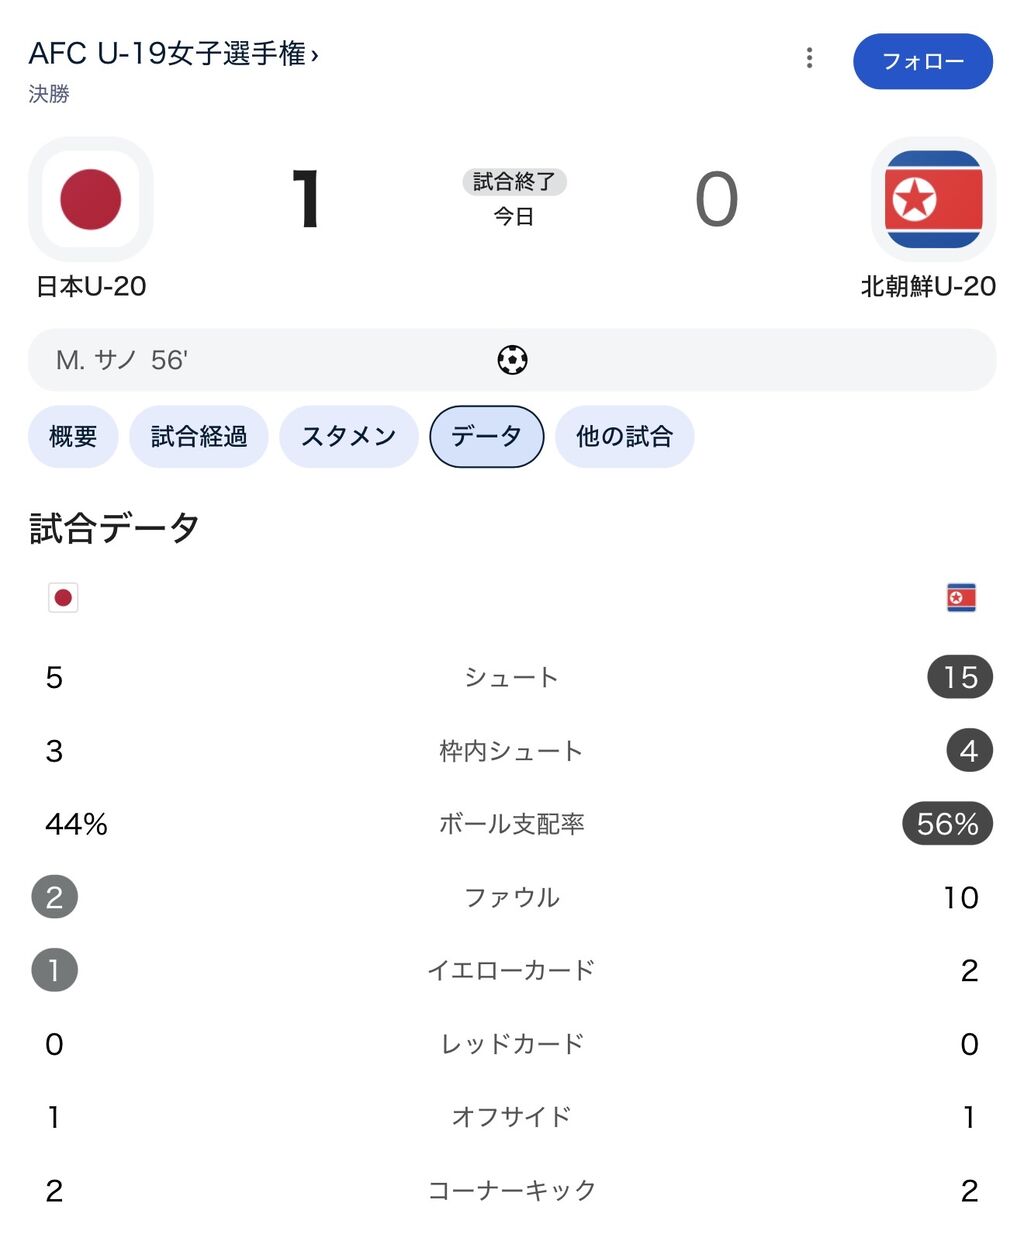Switch to the 概要 tab
1024x1255 pixels.
(73, 437)
